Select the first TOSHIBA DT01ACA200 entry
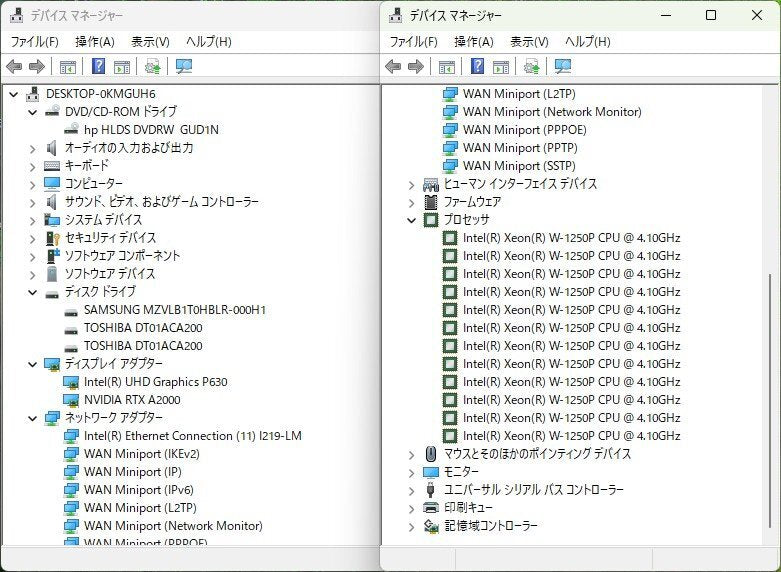This screenshot has height=572, width=781. pyautogui.click(x=143, y=328)
